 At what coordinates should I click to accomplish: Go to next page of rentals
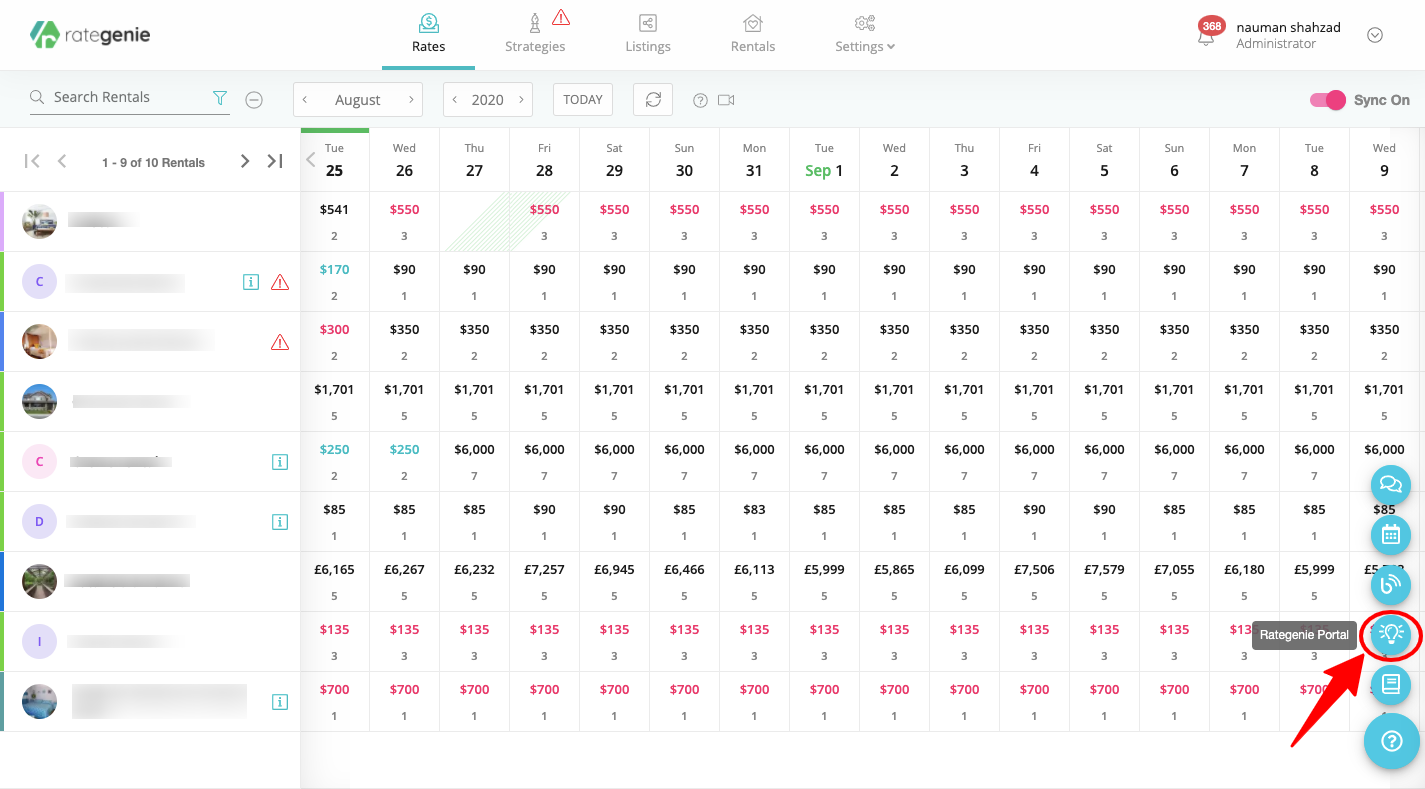(245, 161)
